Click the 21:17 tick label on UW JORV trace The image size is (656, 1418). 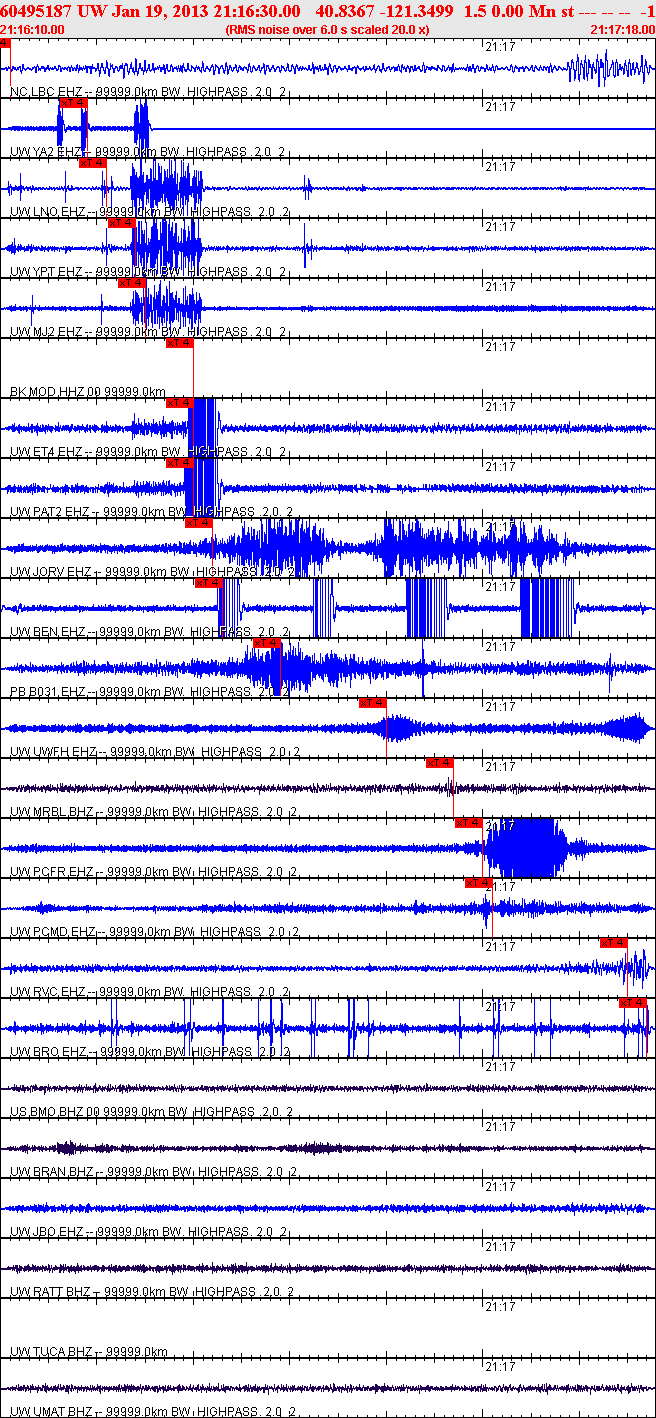pyautogui.click(x=500, y=527)
